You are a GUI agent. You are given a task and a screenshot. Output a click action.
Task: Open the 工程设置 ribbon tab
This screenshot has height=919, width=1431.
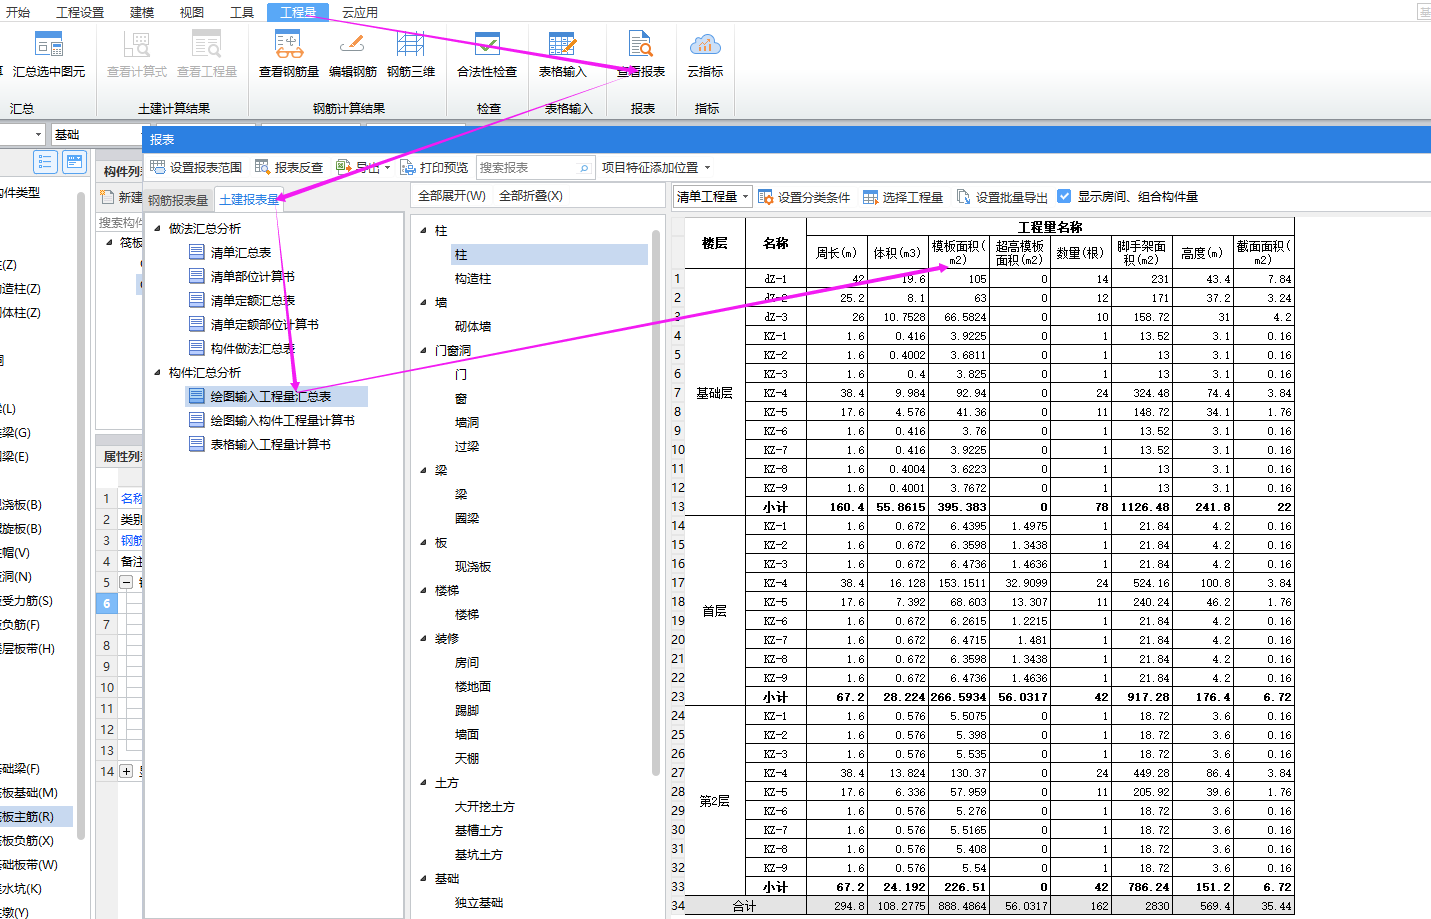click(80, 12)
